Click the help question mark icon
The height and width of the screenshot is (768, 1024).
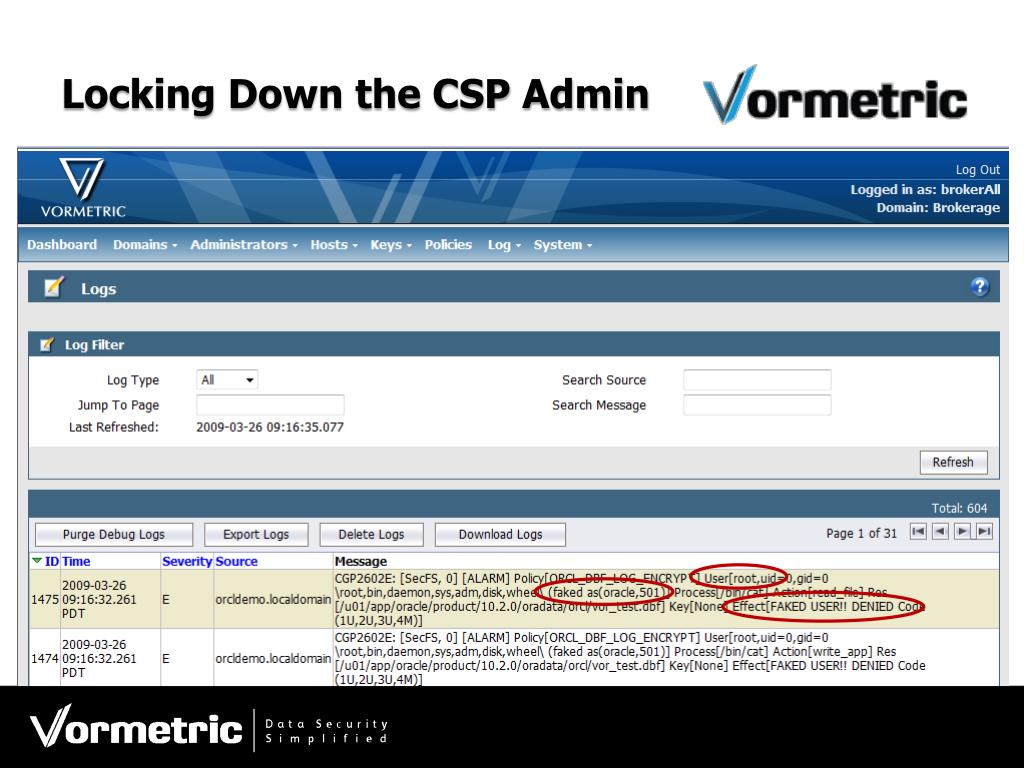click(979, 287)
